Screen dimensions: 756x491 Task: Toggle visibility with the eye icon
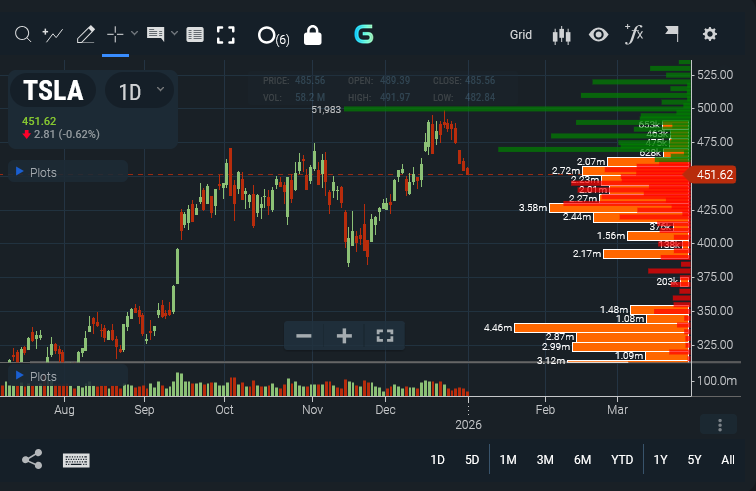[x=598, y=35]
